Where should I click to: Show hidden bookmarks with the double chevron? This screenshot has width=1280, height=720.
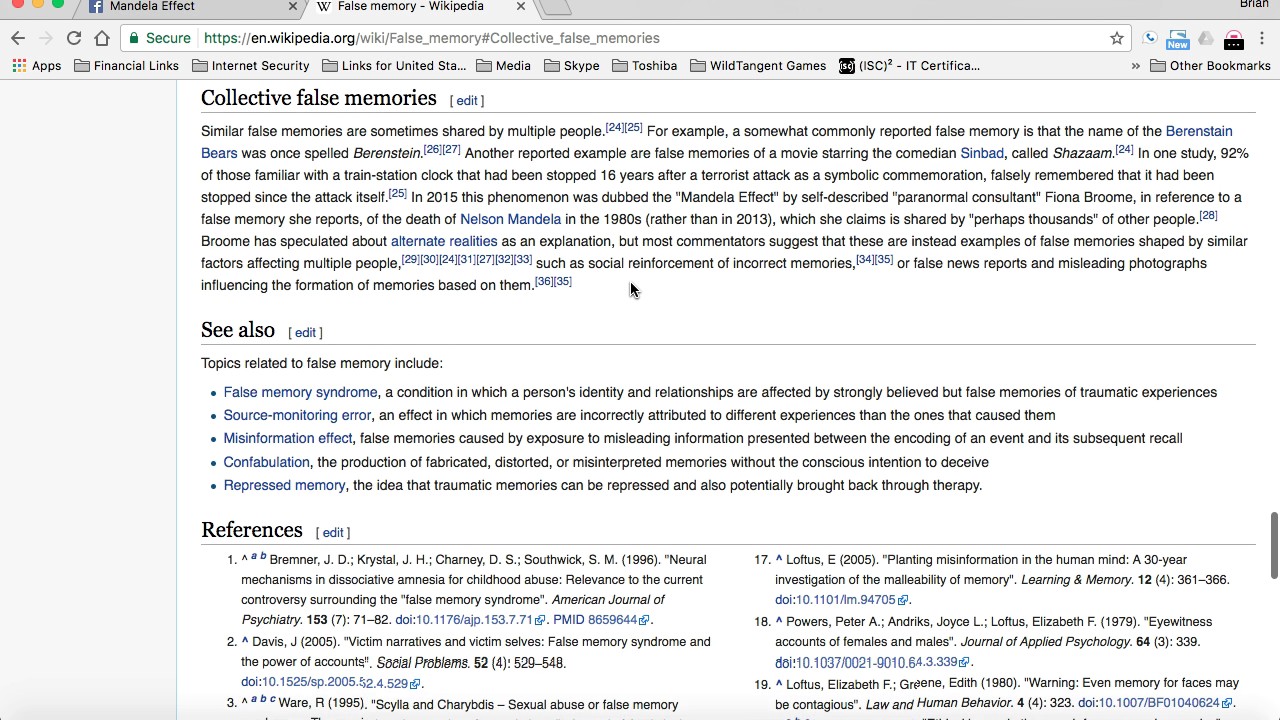(1135, 66)
